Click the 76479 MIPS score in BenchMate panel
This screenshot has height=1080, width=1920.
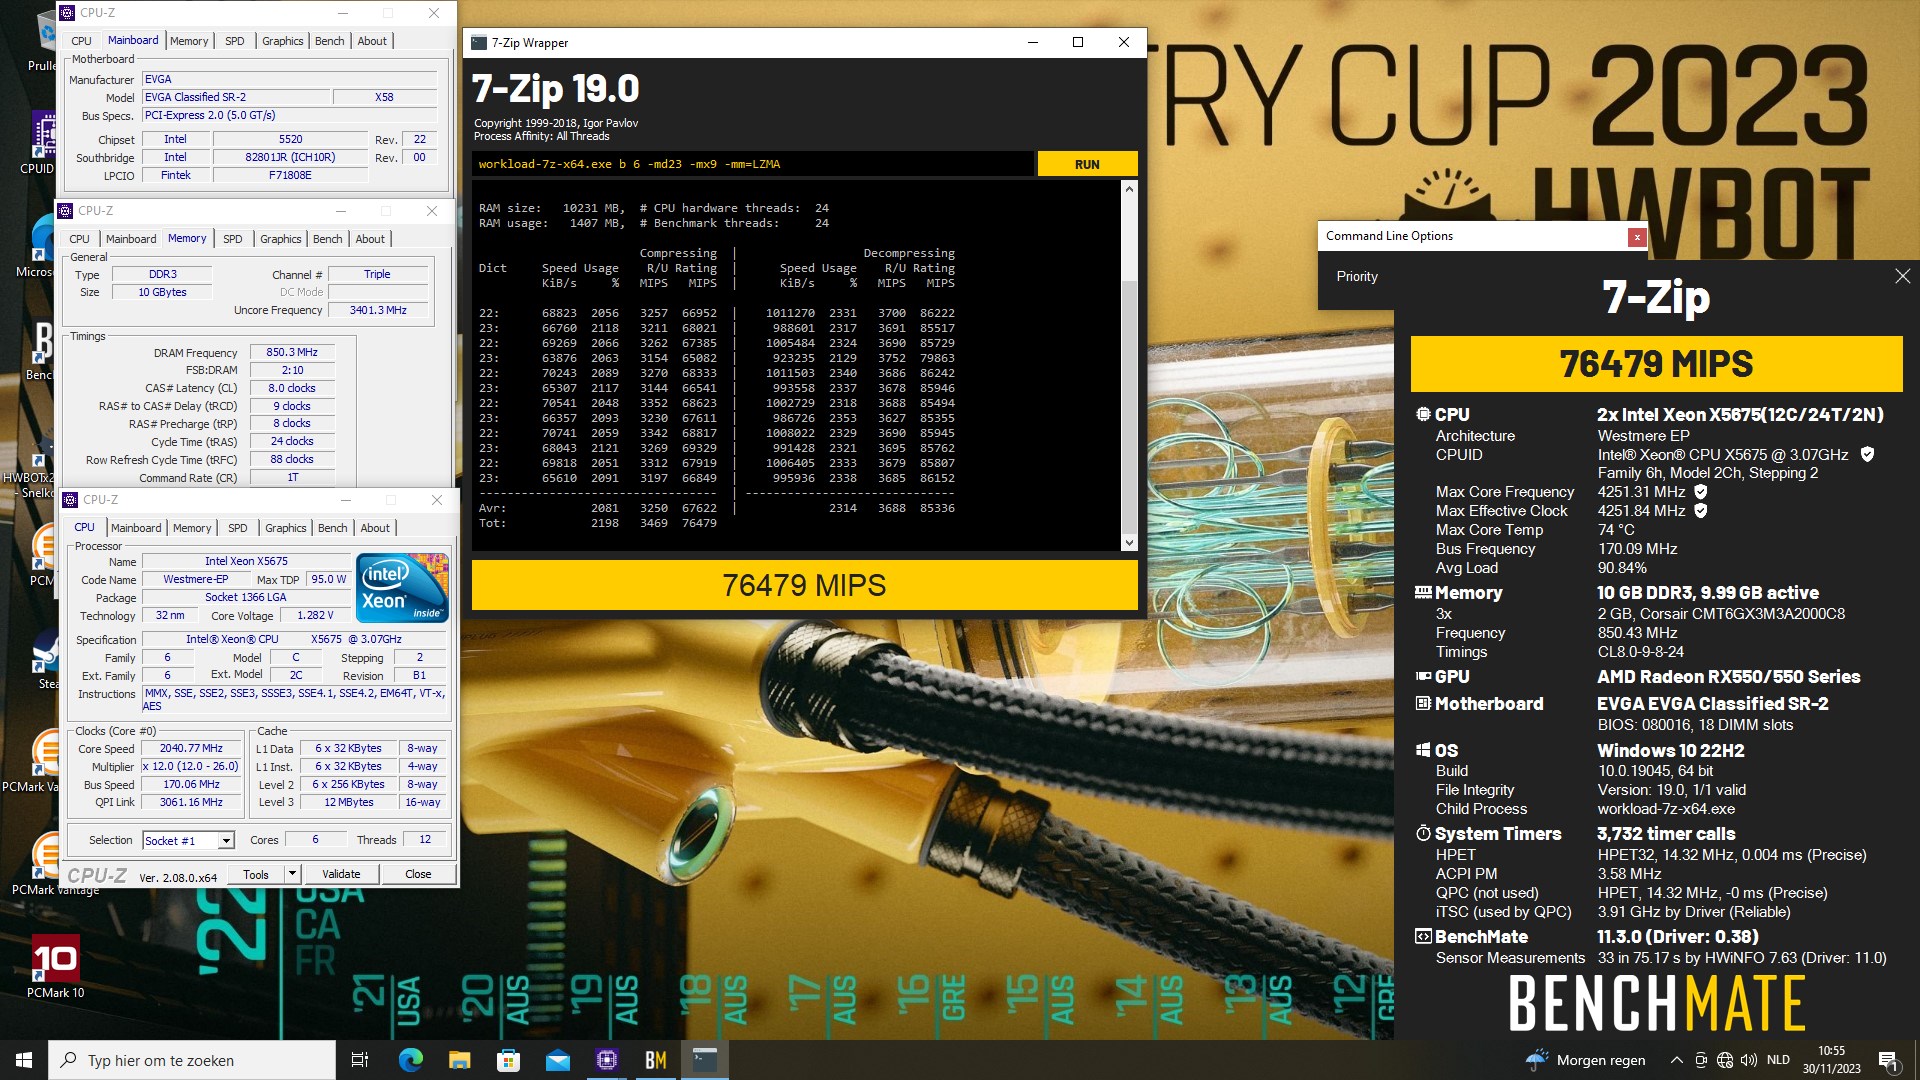coord(1656,364)
